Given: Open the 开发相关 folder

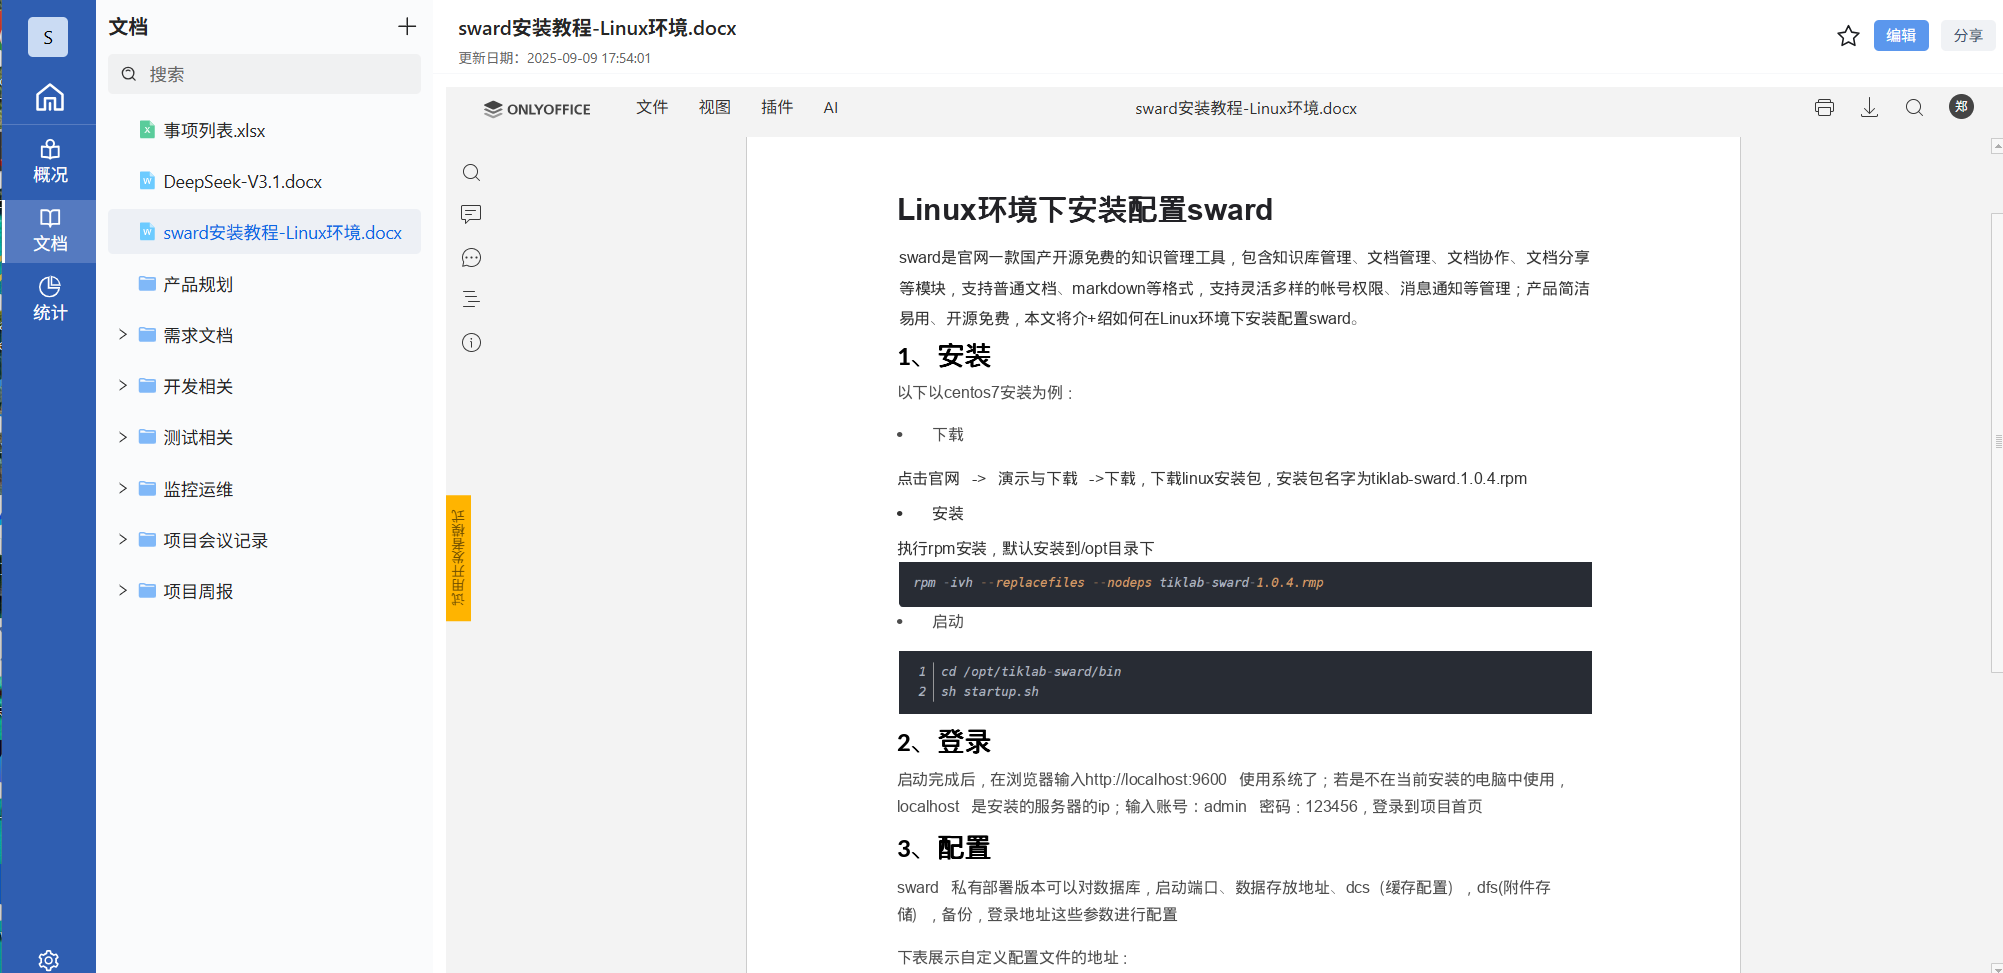Looking at the screenshot, I should coord(198,386).
